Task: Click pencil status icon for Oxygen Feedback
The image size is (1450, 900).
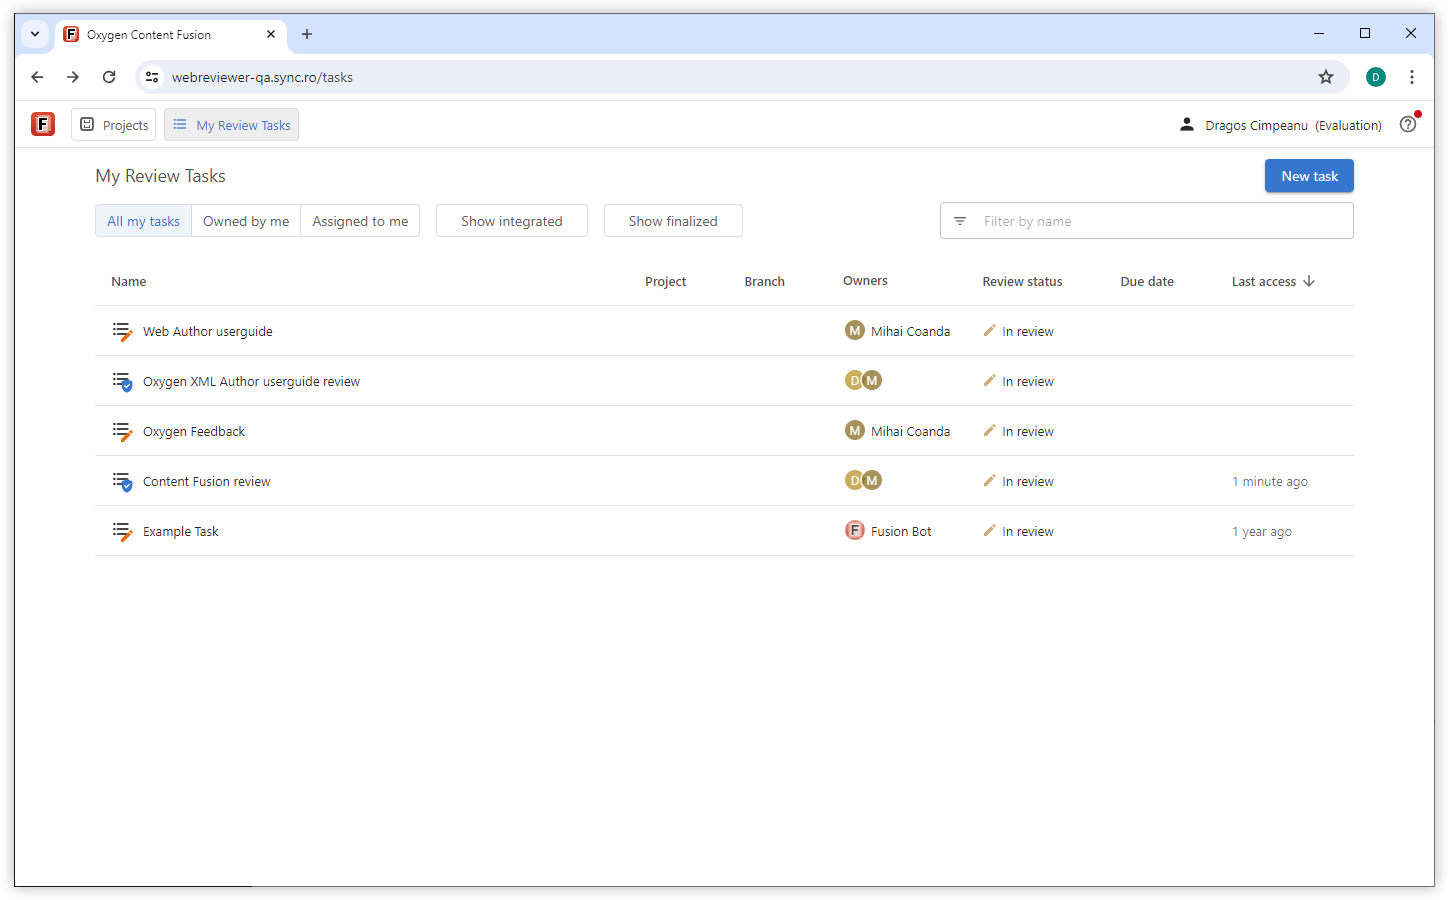Action: [990, 430]
